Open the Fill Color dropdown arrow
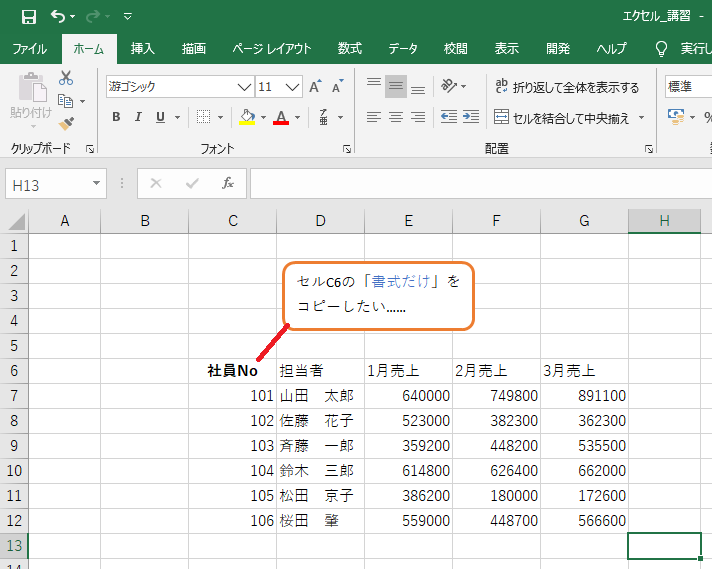712x569 pixels. 263,118
